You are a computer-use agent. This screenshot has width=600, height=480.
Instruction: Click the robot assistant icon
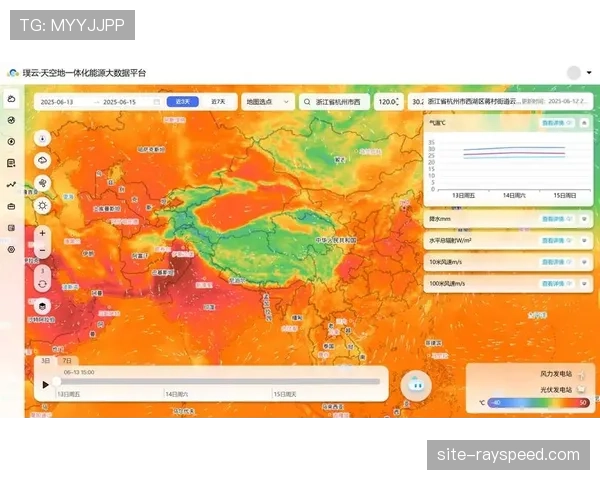(415, 385)
